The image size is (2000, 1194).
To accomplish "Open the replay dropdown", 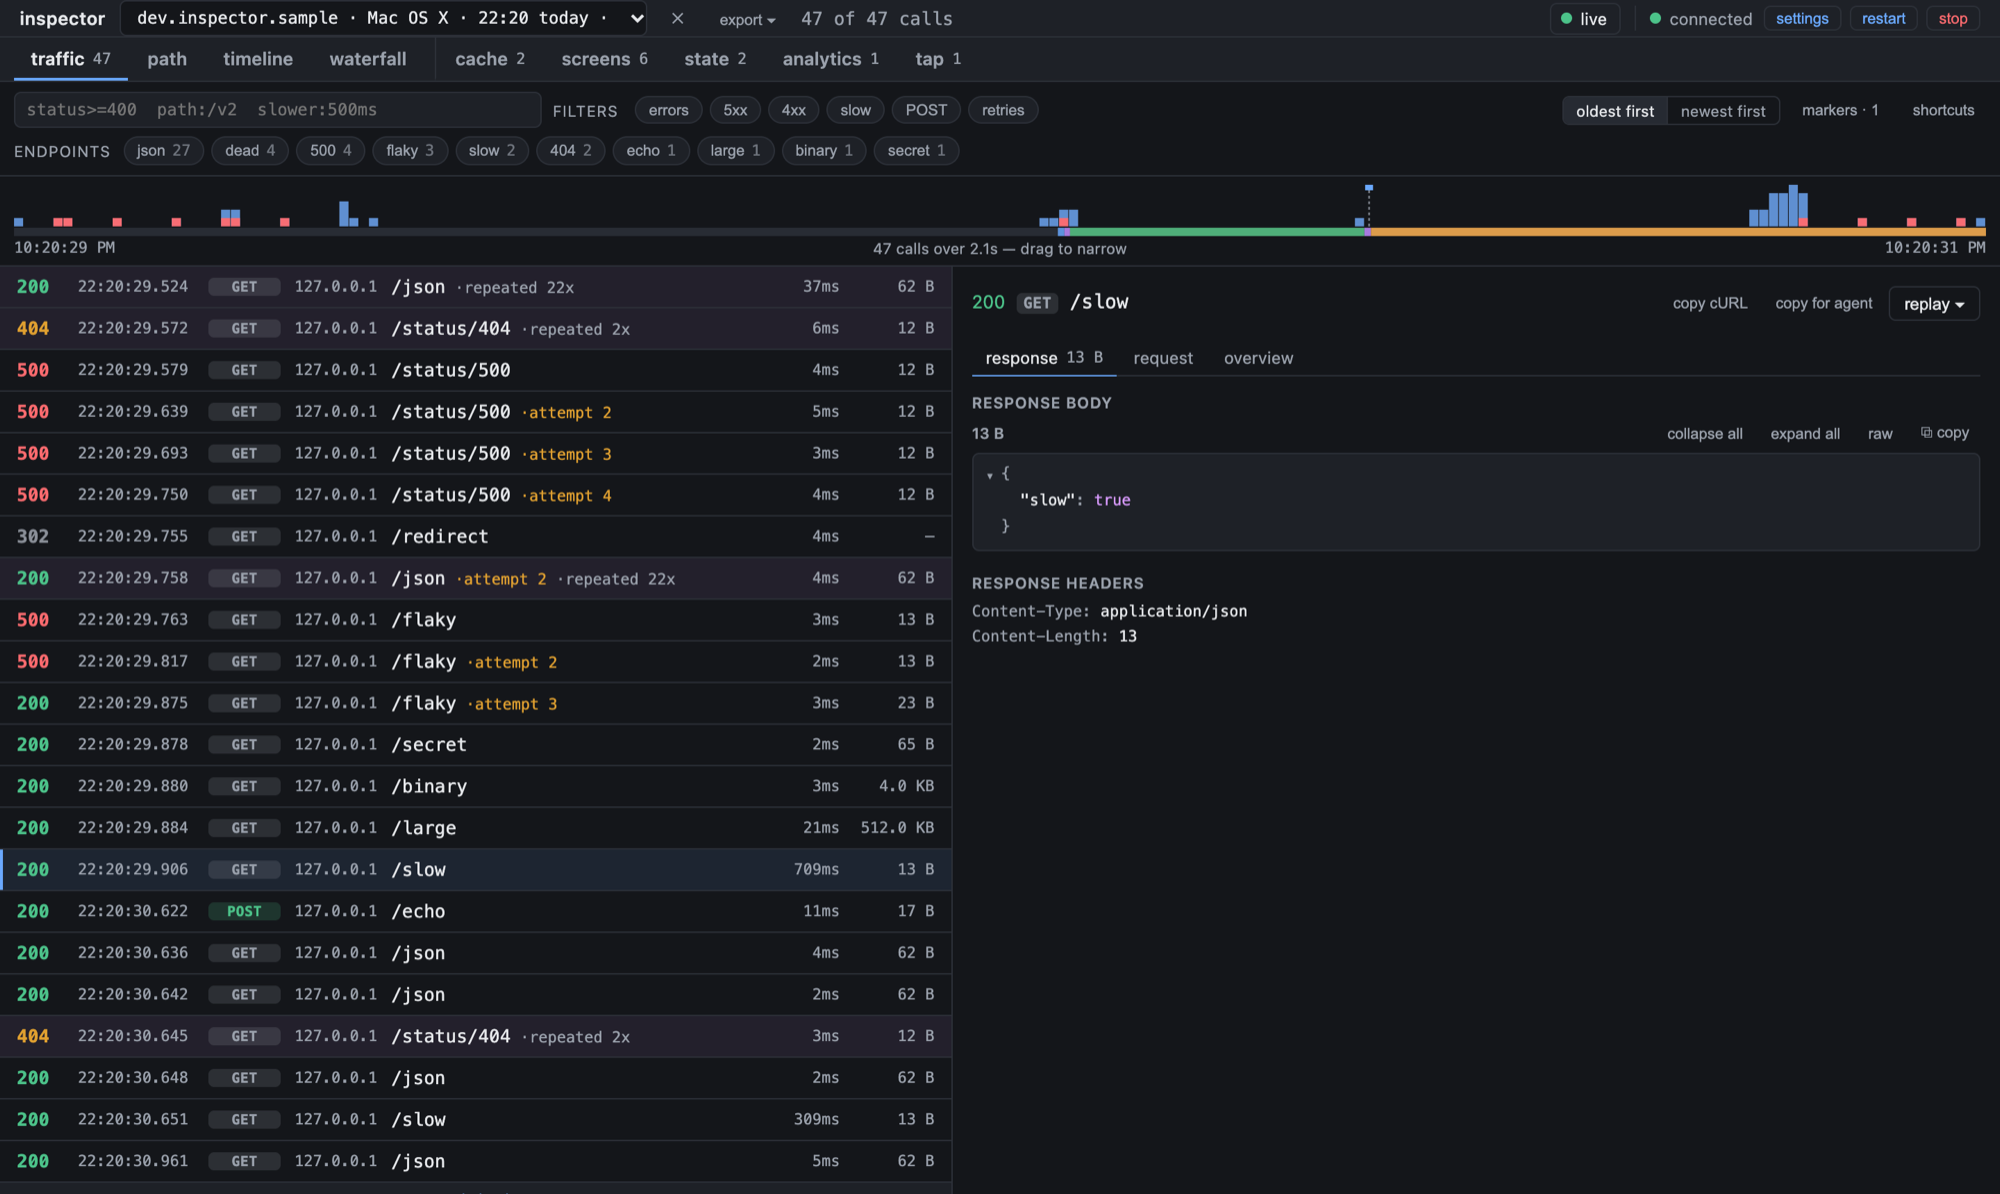I will click(1933, 304).
